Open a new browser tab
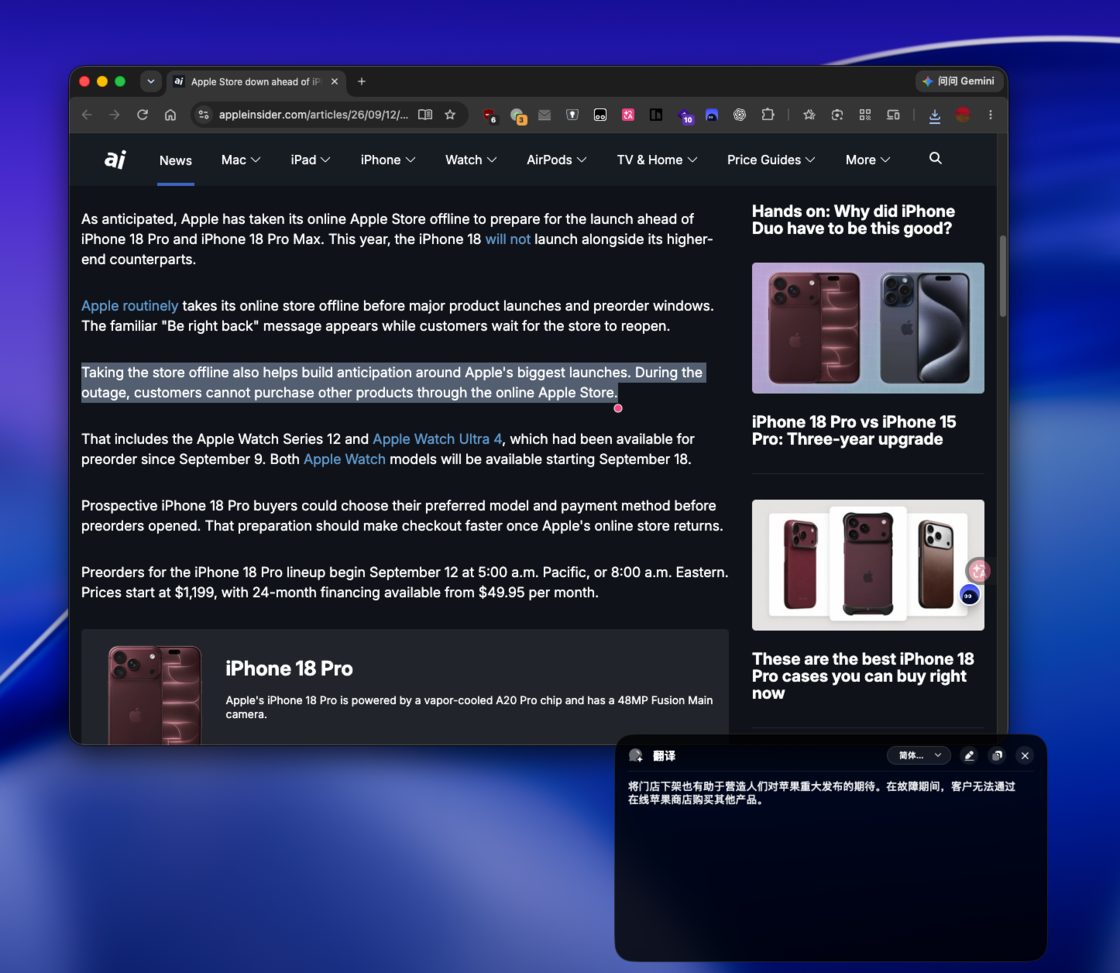This screenshot has width=1120, height=973. [x=361, y=81]
